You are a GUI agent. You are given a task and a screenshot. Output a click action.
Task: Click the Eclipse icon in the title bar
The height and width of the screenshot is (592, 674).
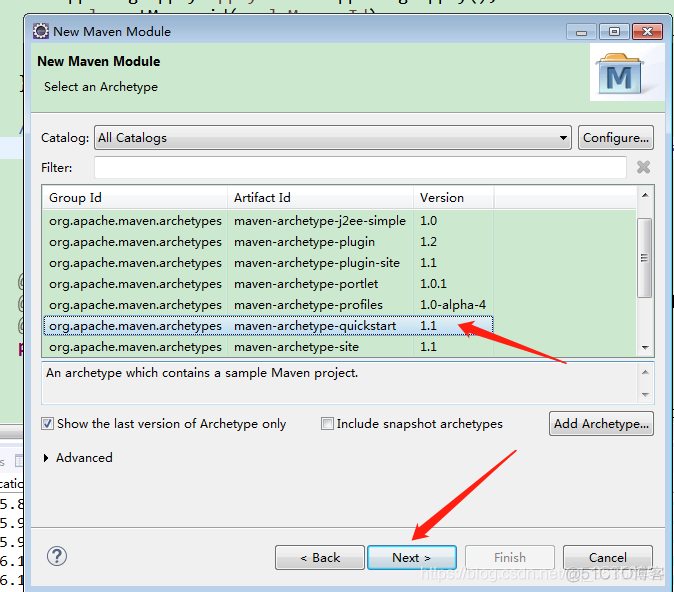41,31
